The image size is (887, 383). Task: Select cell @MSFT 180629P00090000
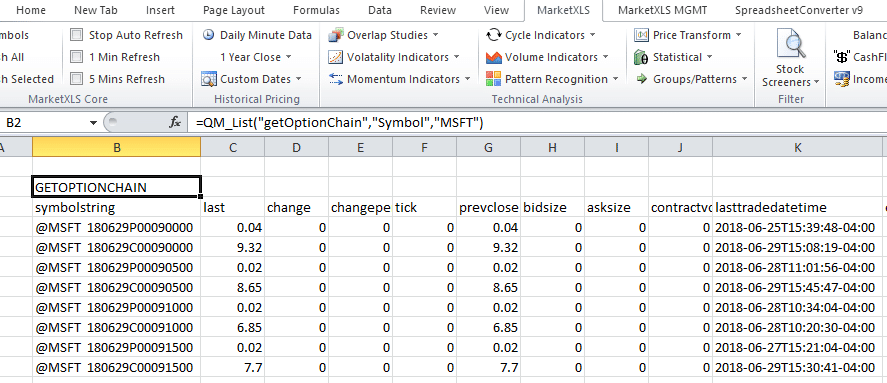click(117, 227)
